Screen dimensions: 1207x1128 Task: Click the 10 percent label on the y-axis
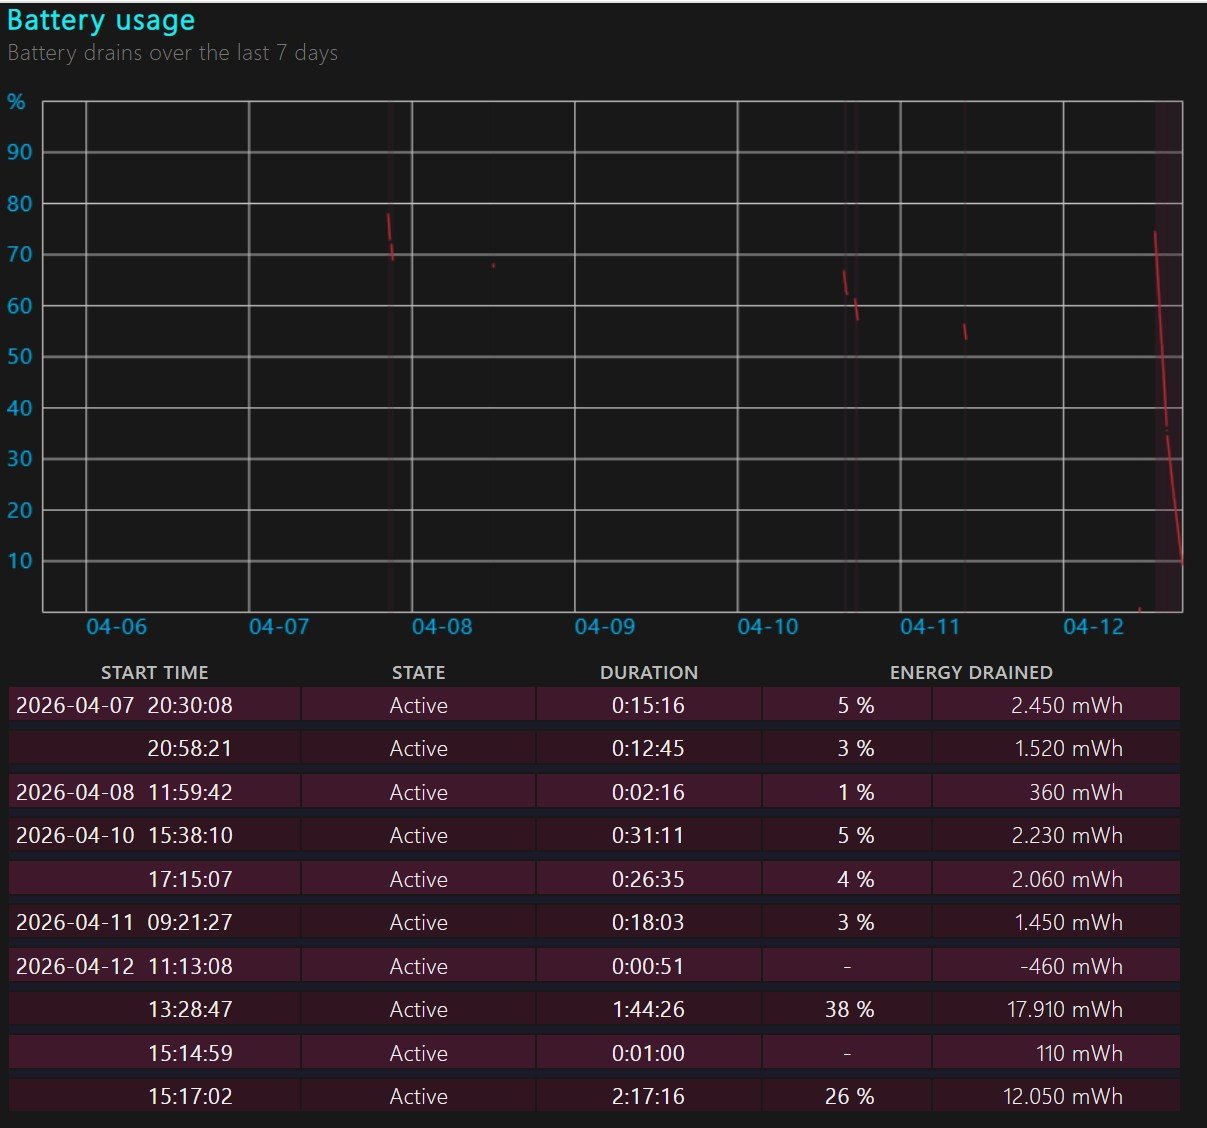20,561
